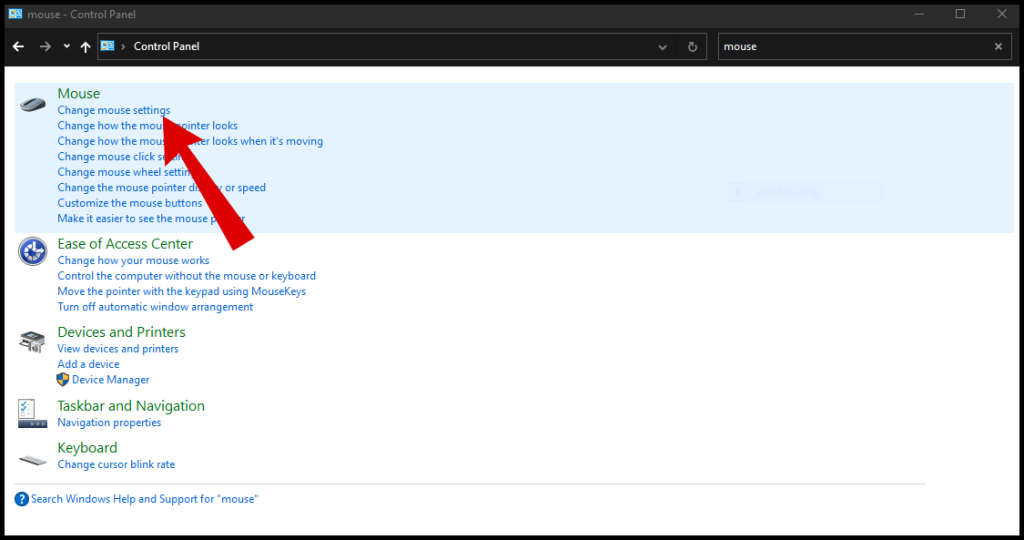This screenshot has height=540, width=1024.
Task: Click Navigation properties link
Action: (x=109, y=423)
